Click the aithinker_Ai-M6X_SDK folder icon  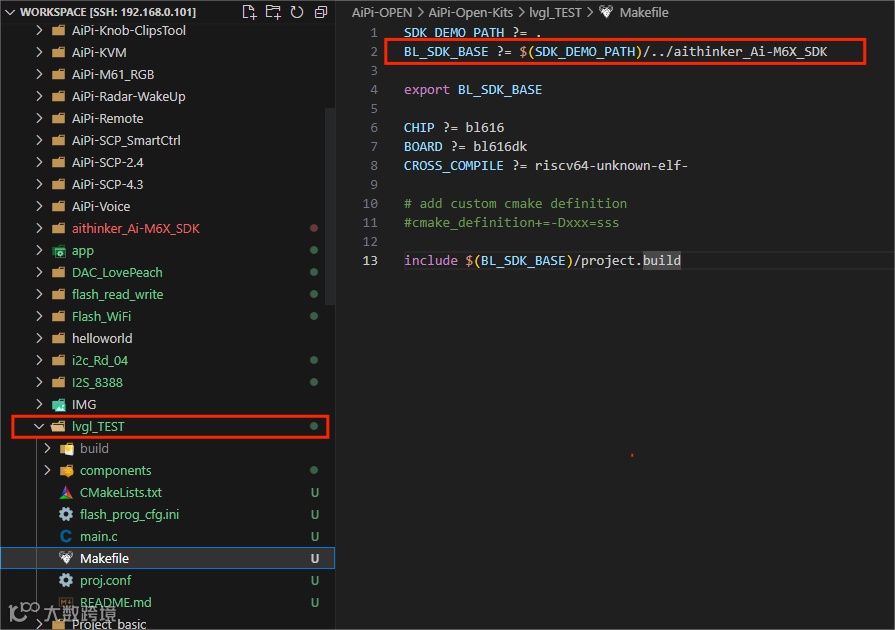(x=58, y=228)
